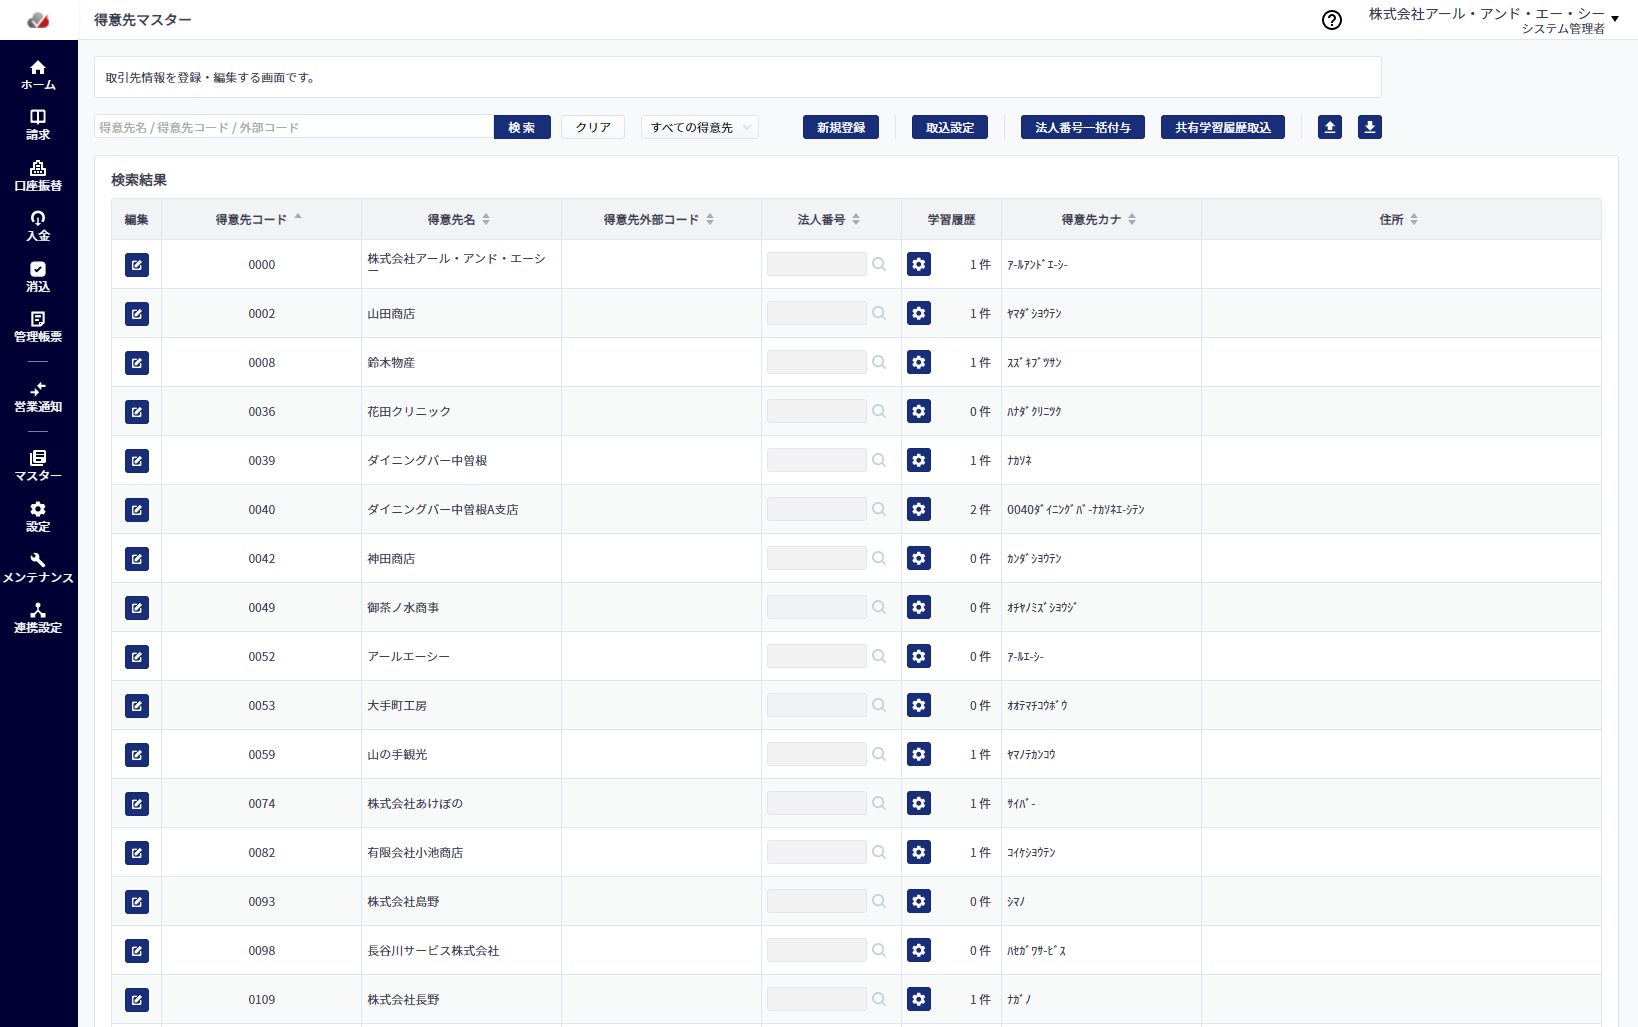Open the 口座振替 sidebar menu
Screen dimensions: 1638x1027
point(38,176)
